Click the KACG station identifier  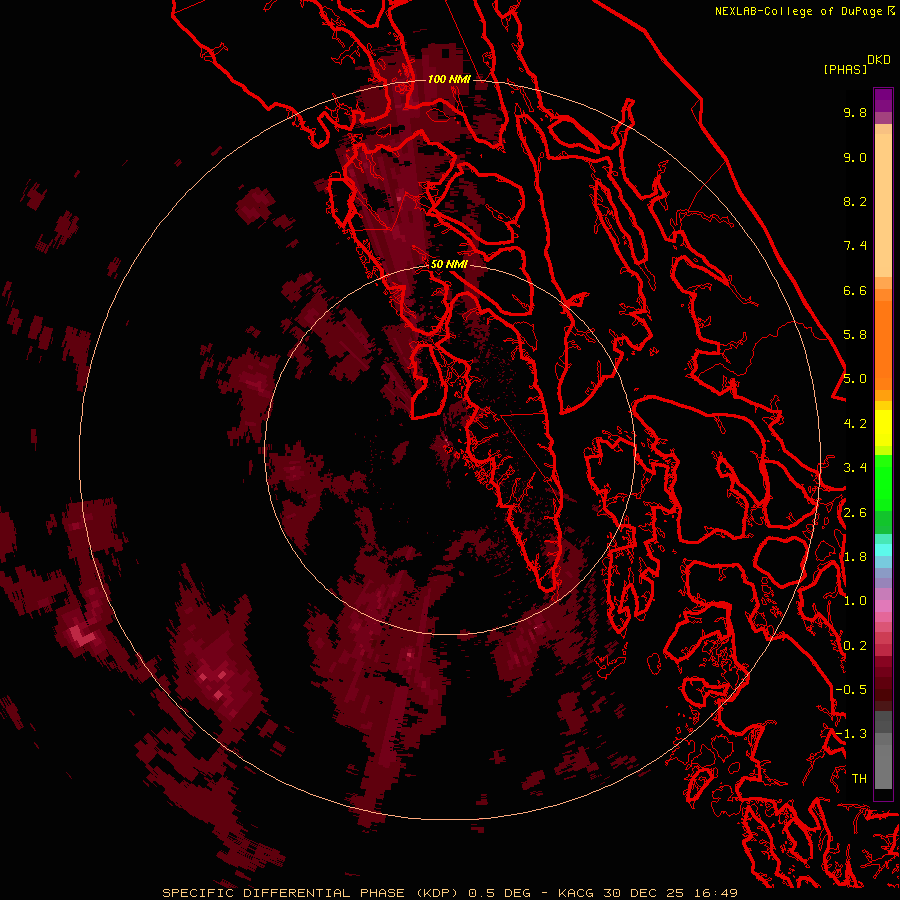point(578,893)
